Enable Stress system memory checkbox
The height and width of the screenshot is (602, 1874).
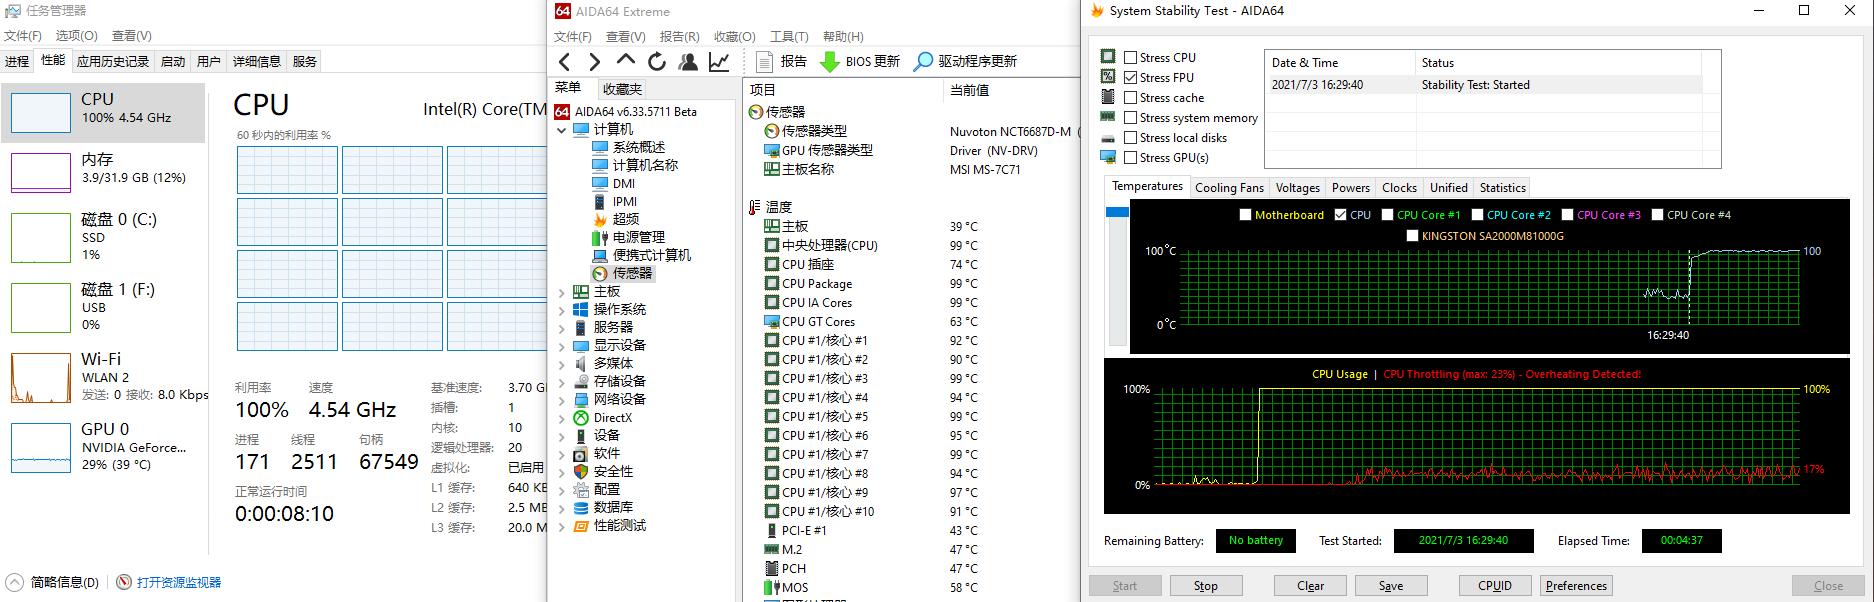point(1131,118)
